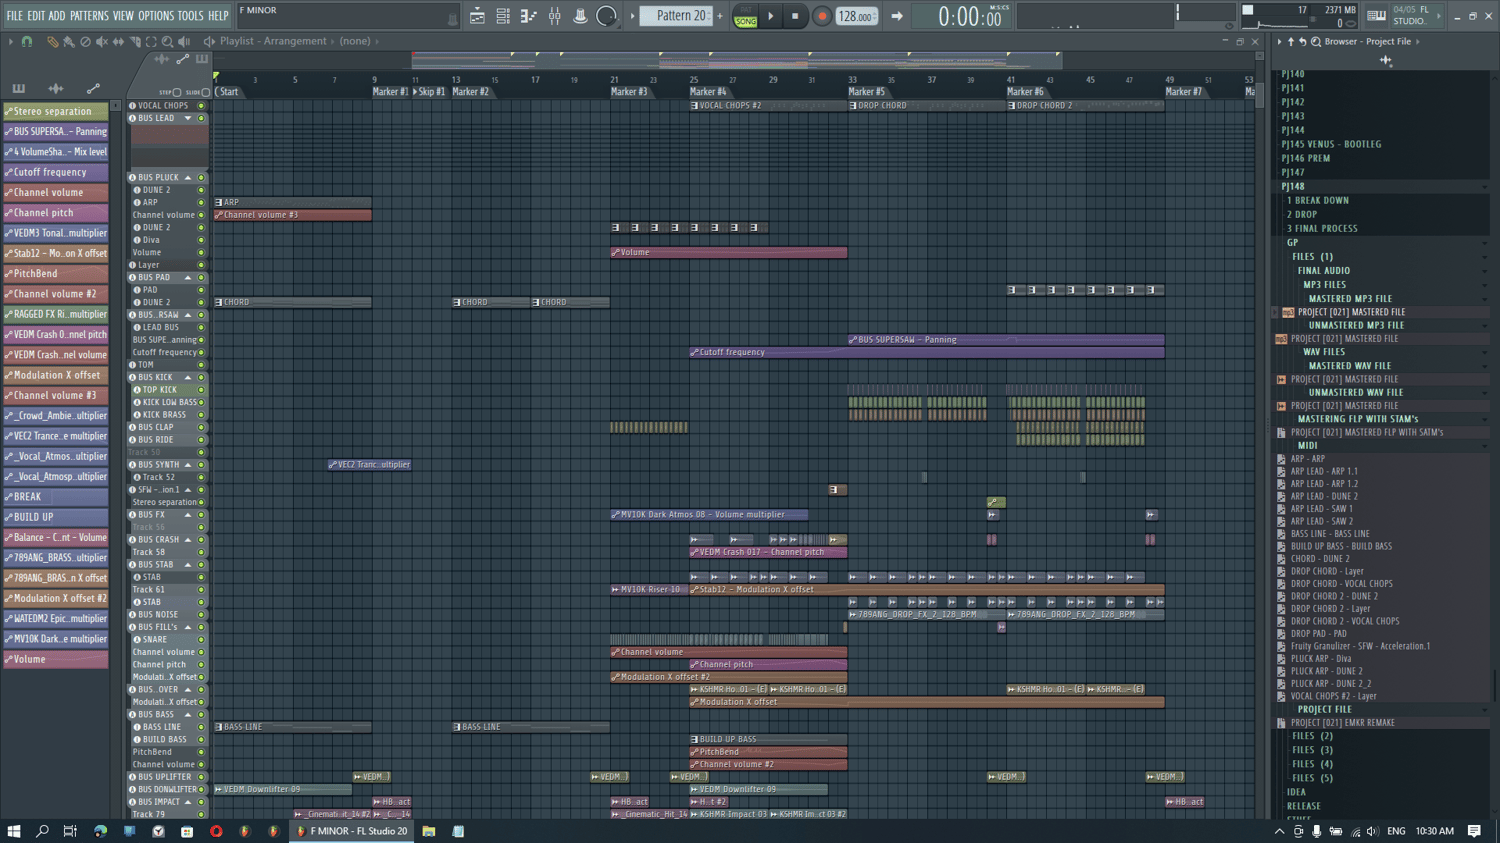Collapse browser structure with the up-arrow icon

point(1291,42)
